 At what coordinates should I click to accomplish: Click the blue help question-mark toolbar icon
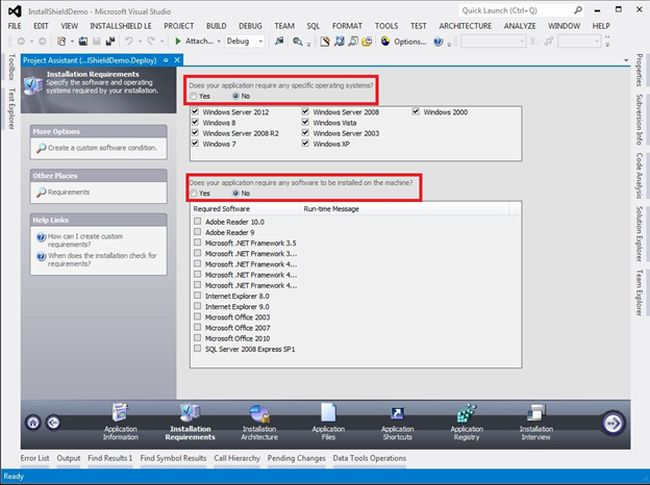(438, 41)
